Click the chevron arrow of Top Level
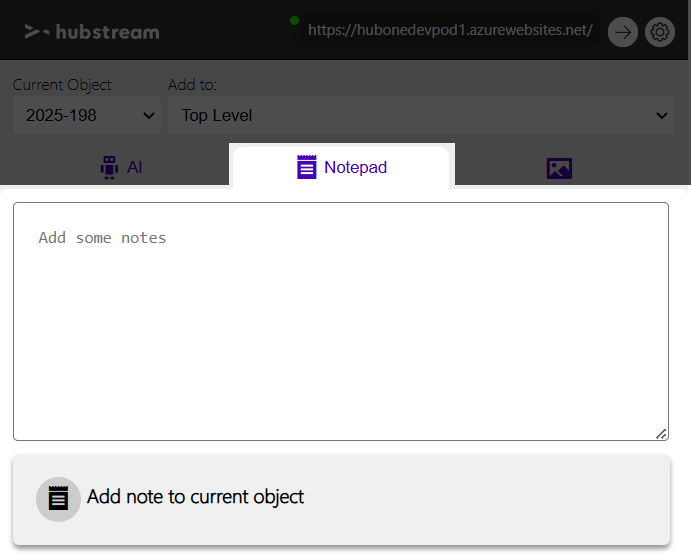This screenshot has width=691, height=556. tap(662, 116)
